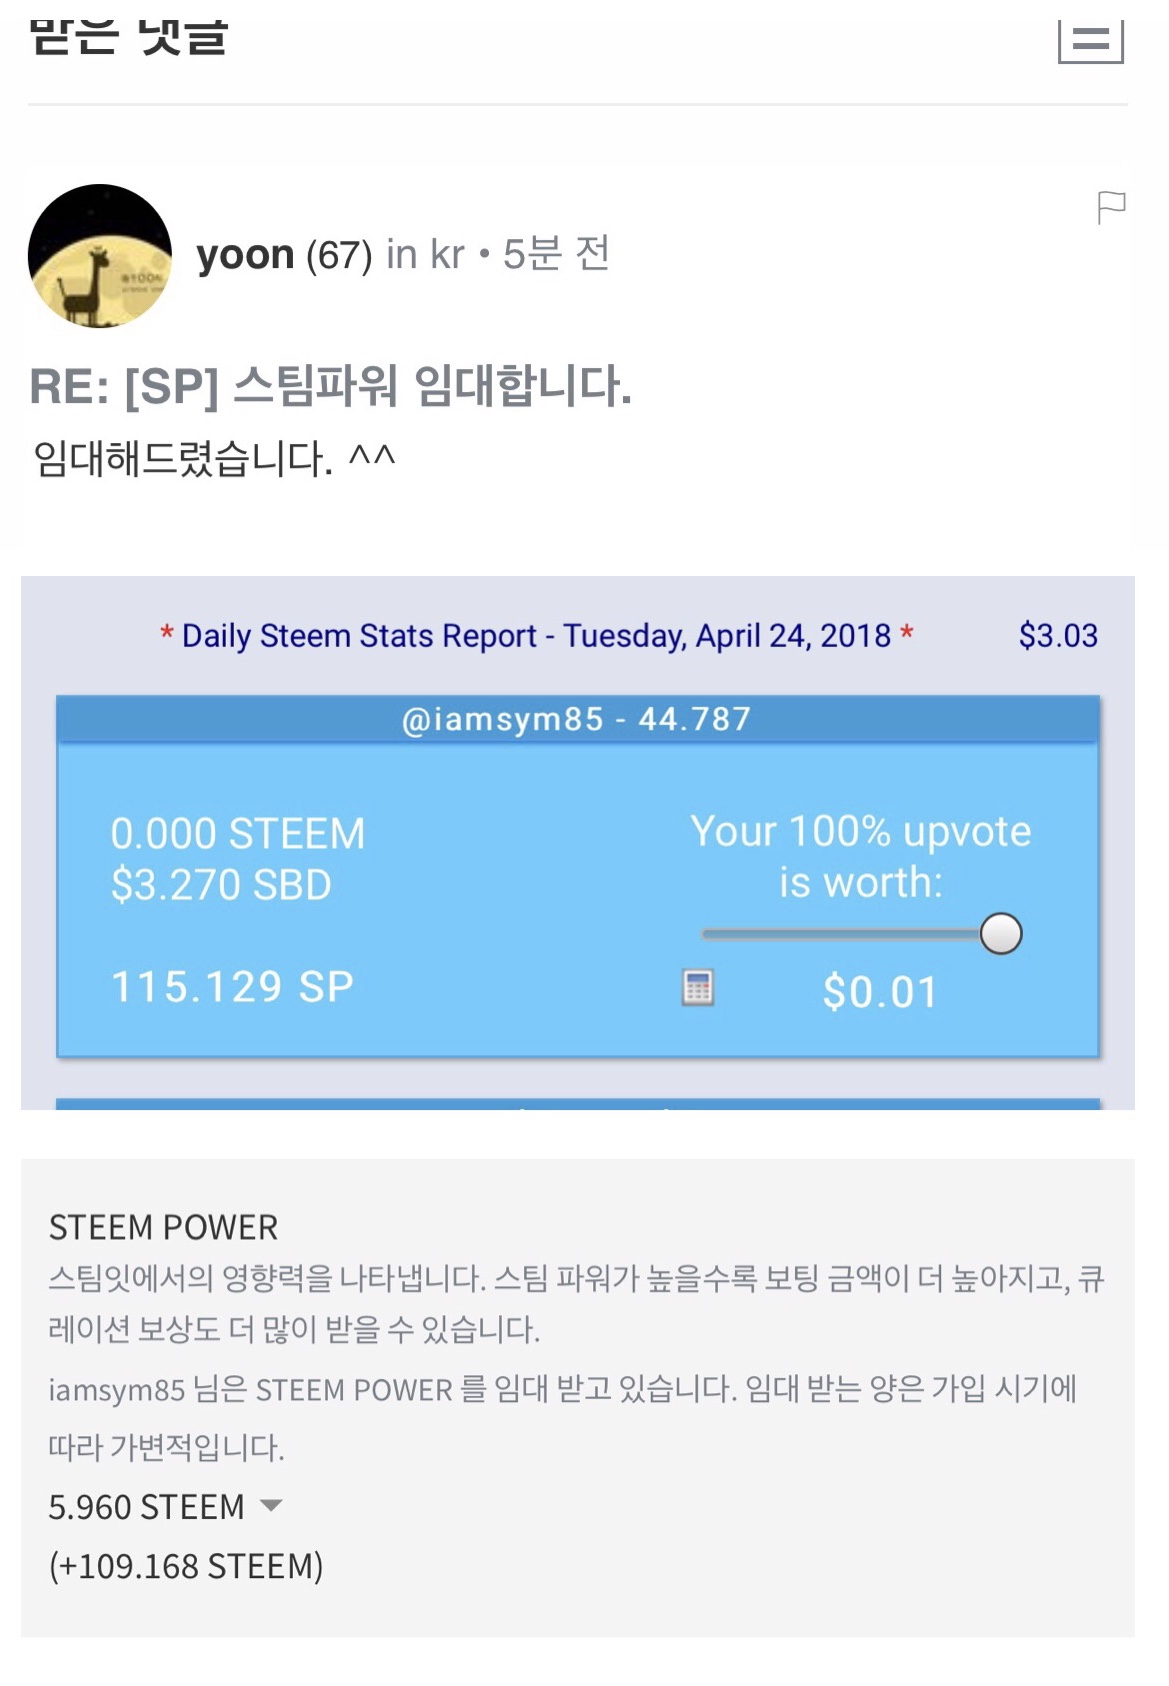Image resolution: width=1169 pixels, height=1686 pixels.
Task: Open the RE: [SP] 스팀파워 임대합니다 post title
Action: (330, 387)
